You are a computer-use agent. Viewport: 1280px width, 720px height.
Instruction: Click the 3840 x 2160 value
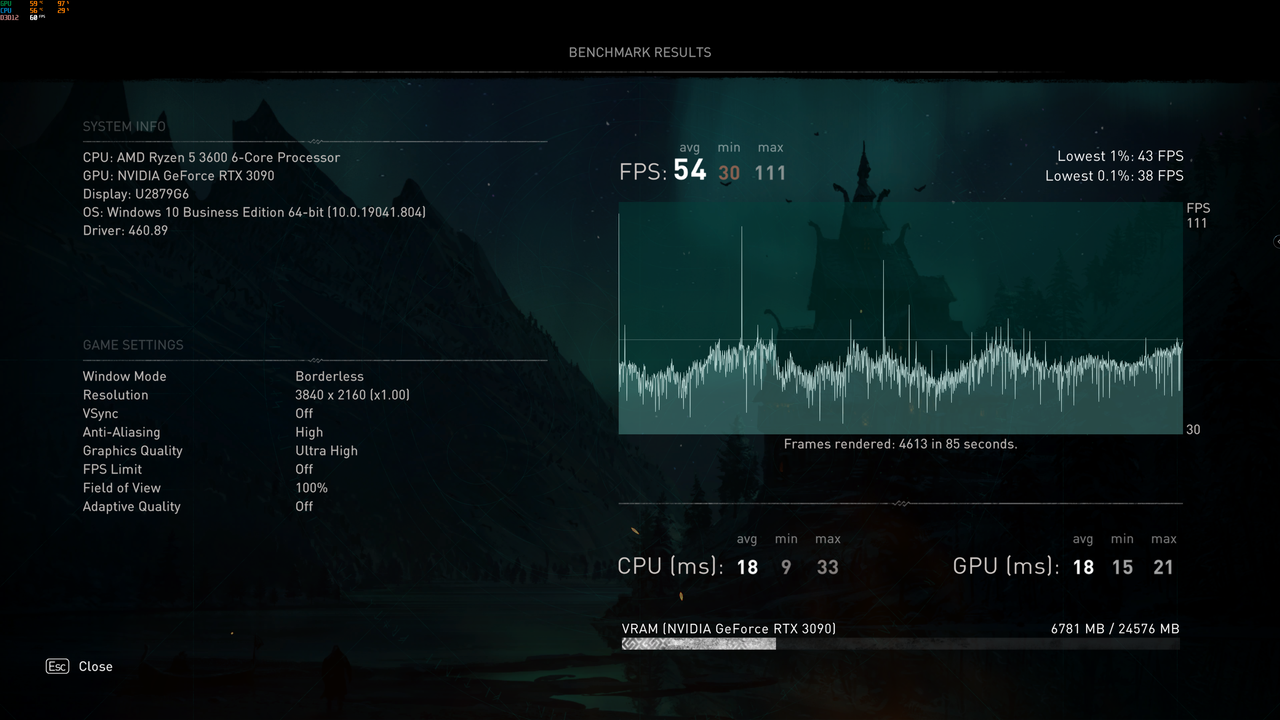(x=352, y=395)
